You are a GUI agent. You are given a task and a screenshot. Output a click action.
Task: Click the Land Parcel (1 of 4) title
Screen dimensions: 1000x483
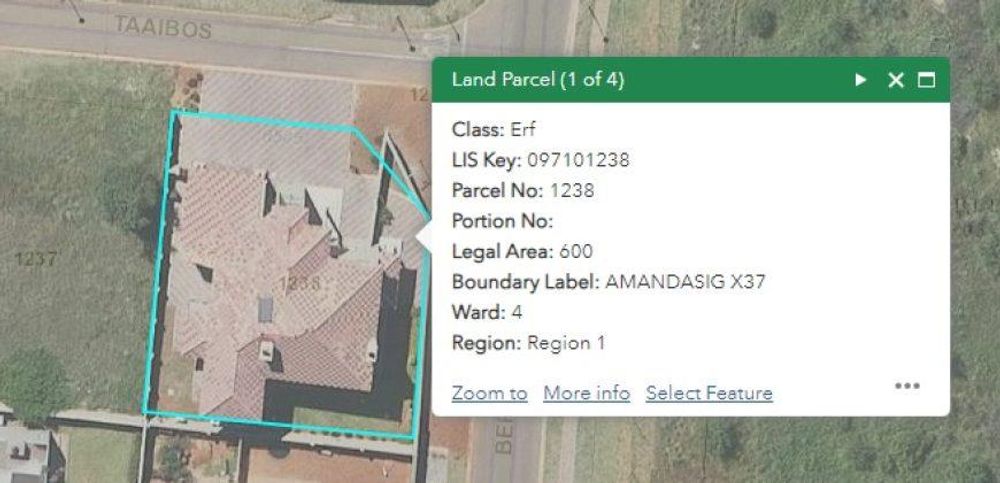[x=538, y=80]
